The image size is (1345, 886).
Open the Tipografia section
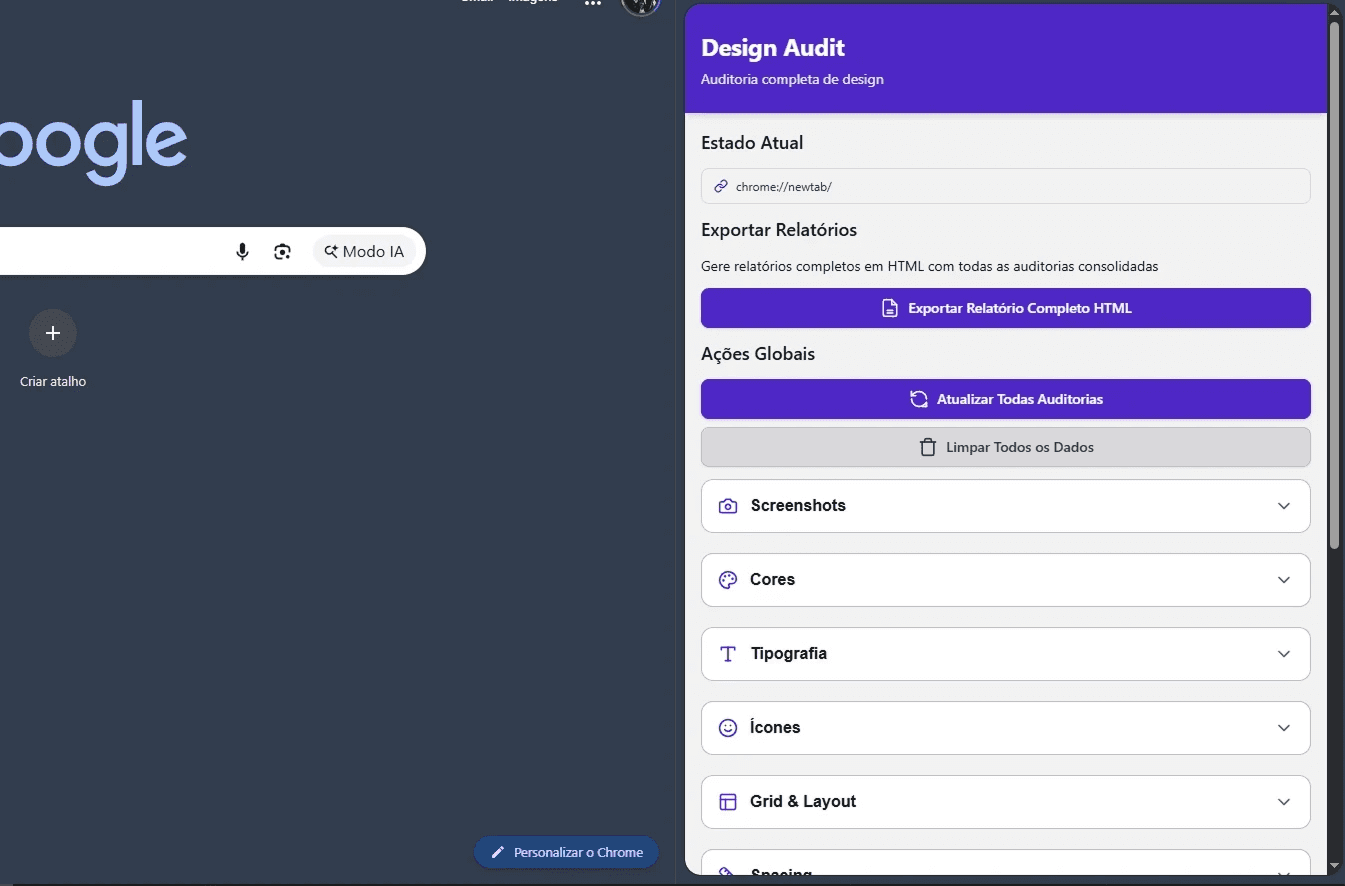click(1284, 654)
